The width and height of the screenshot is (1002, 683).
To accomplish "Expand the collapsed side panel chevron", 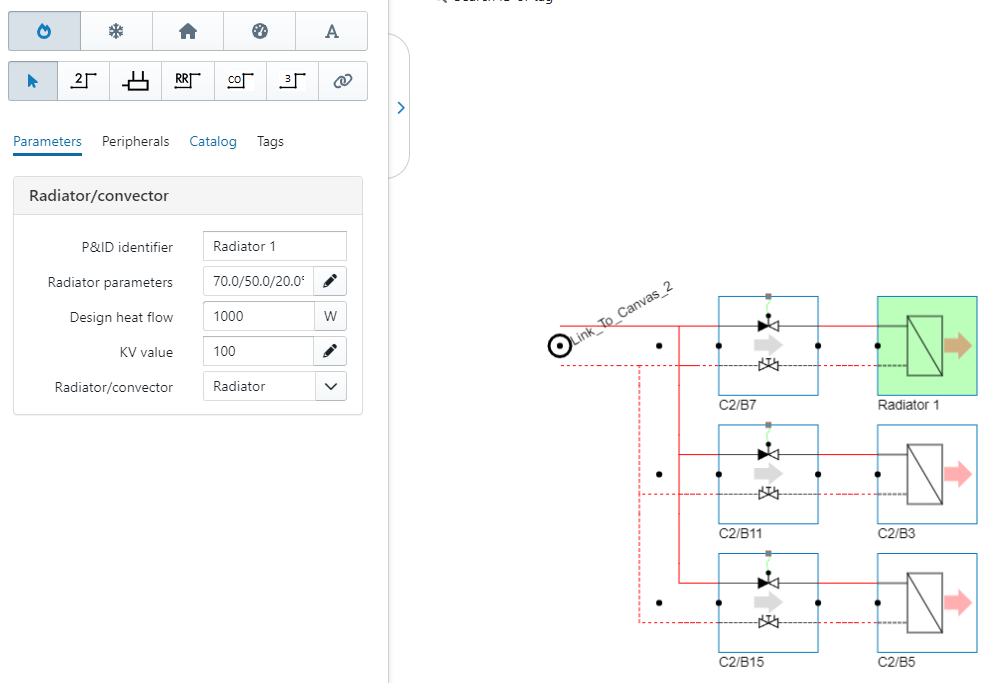I will (401, 108).
